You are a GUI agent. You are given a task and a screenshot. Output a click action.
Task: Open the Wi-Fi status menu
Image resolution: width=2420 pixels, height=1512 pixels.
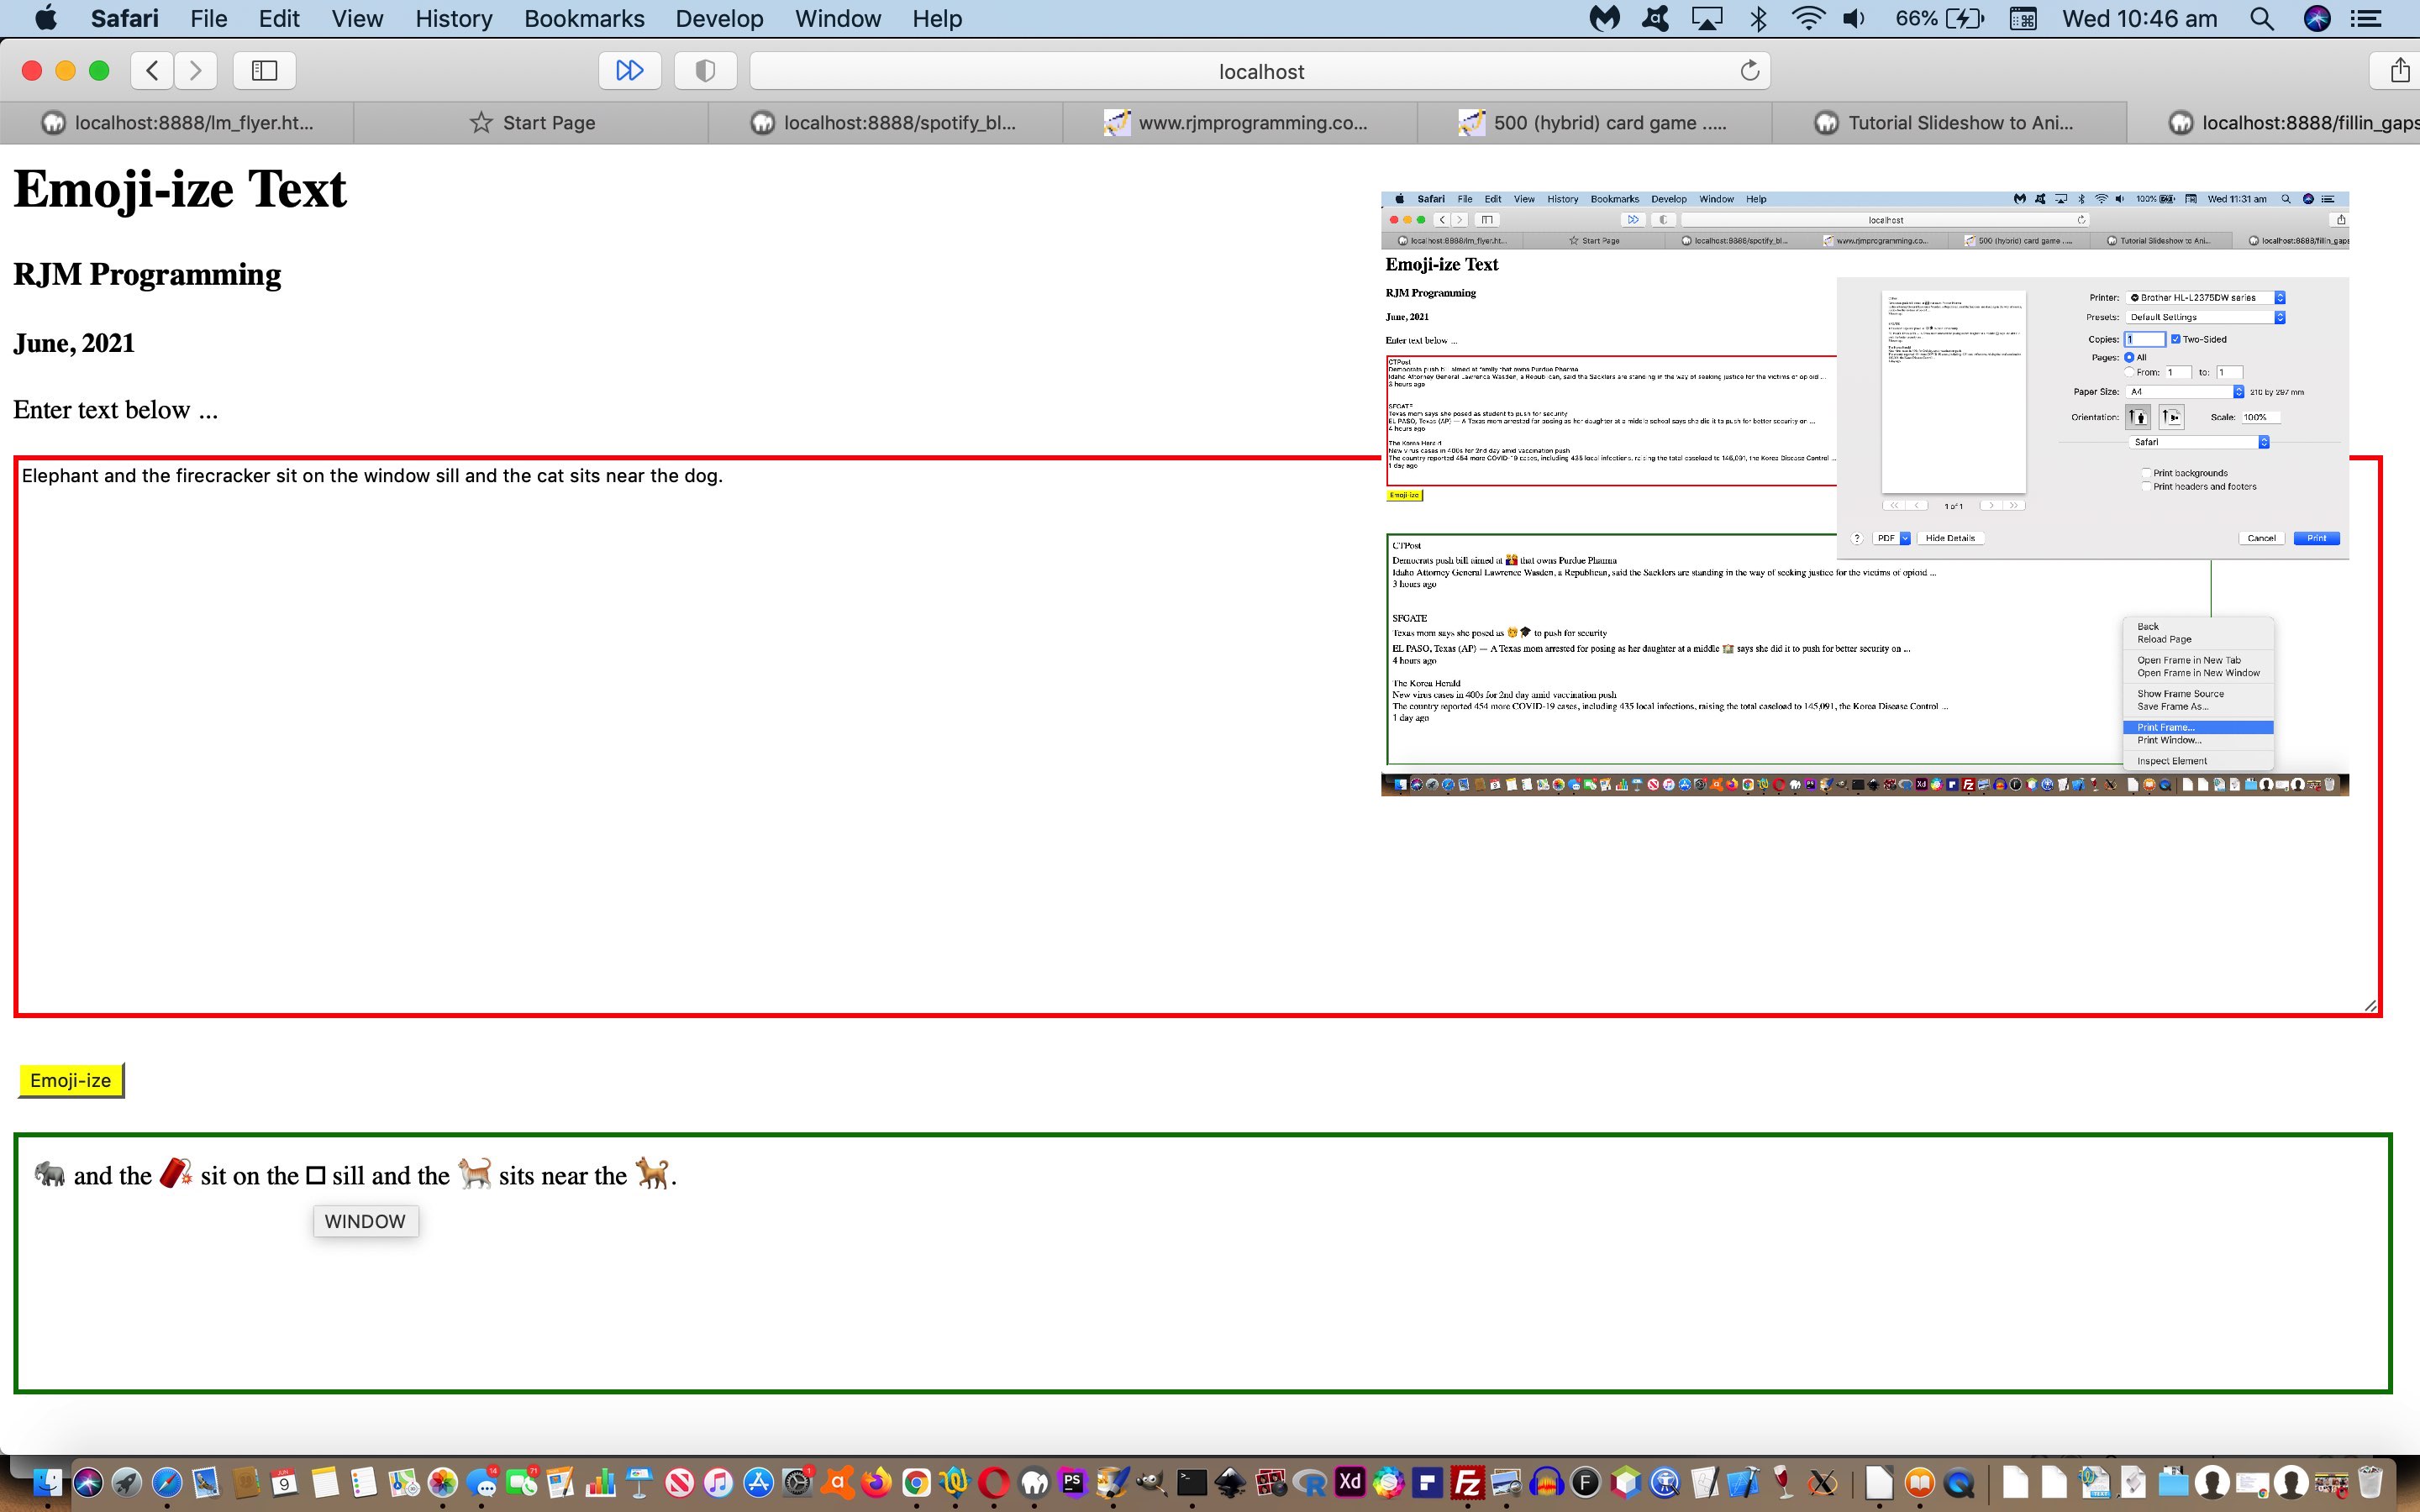(x=1808, y=18)
